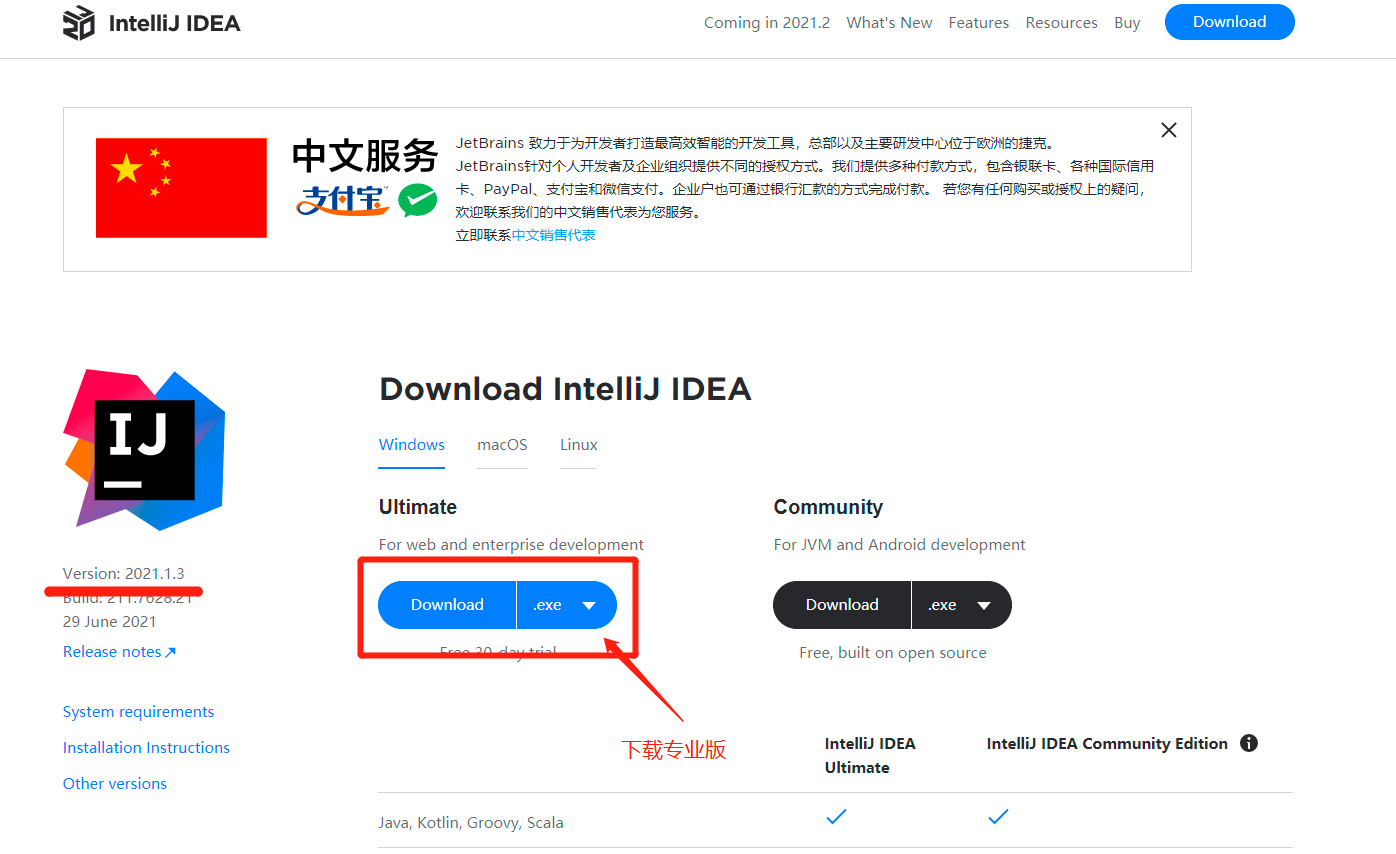Click 'For JVM and Android development' text
This screenshot has width=1396, height=854.
point(900,545)
